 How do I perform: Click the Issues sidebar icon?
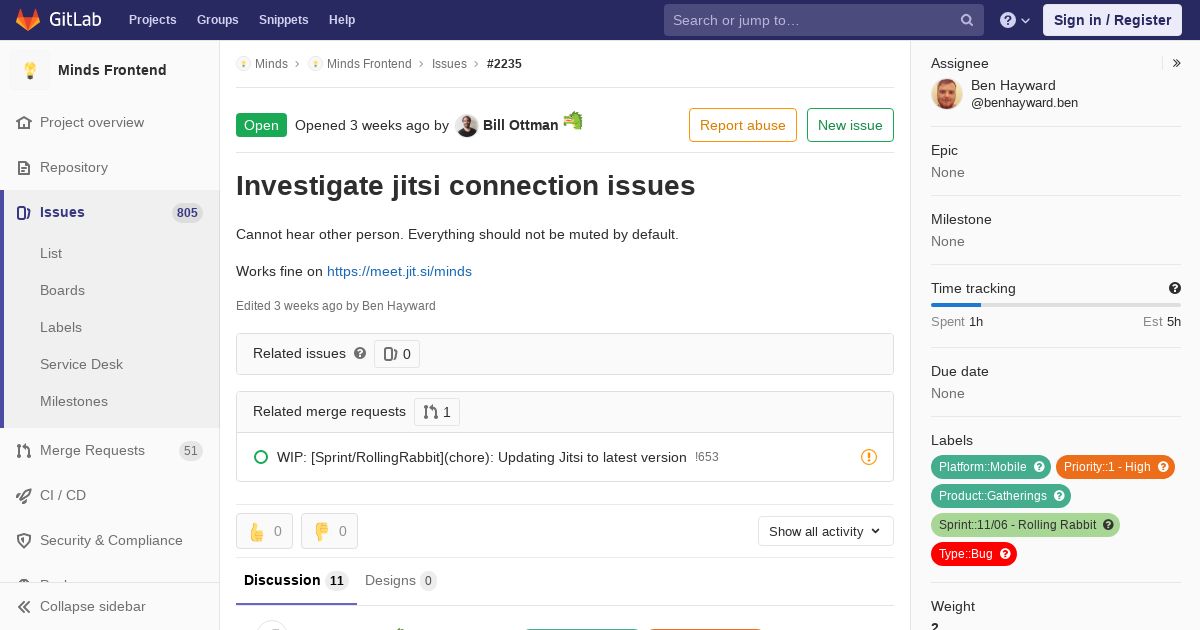[24, 213]
